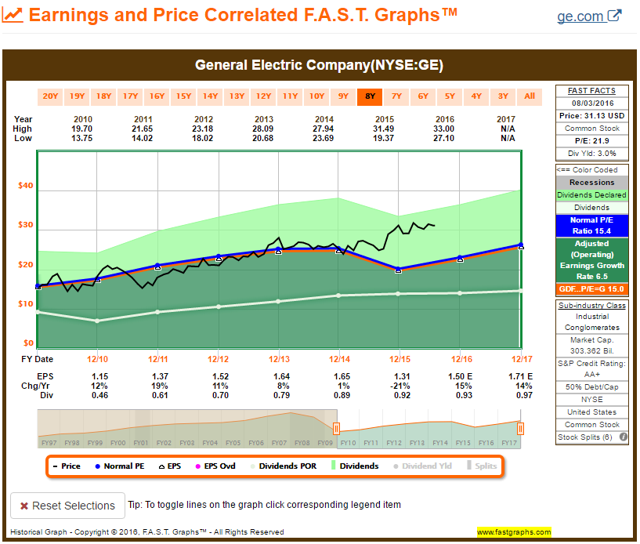Enable the Splits legend item
Image resolution: width=640 pixels, height=544 pixels.
[x=482, y=466]
